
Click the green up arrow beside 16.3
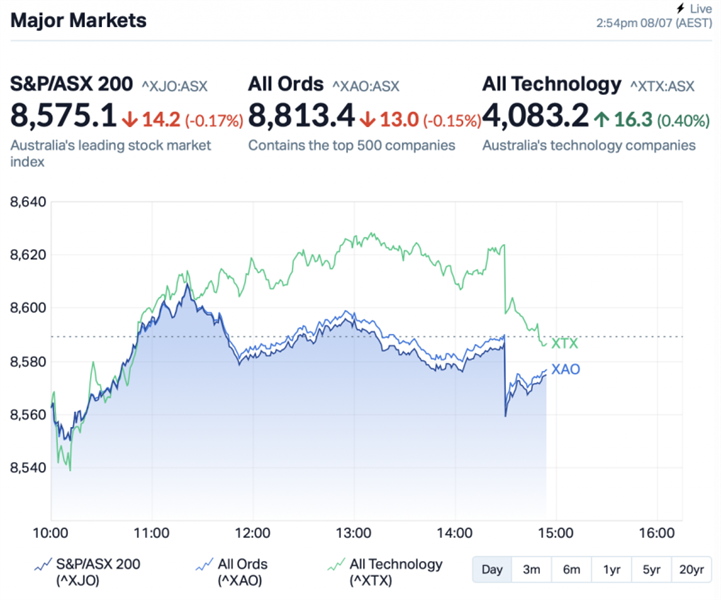pos(601,120)
